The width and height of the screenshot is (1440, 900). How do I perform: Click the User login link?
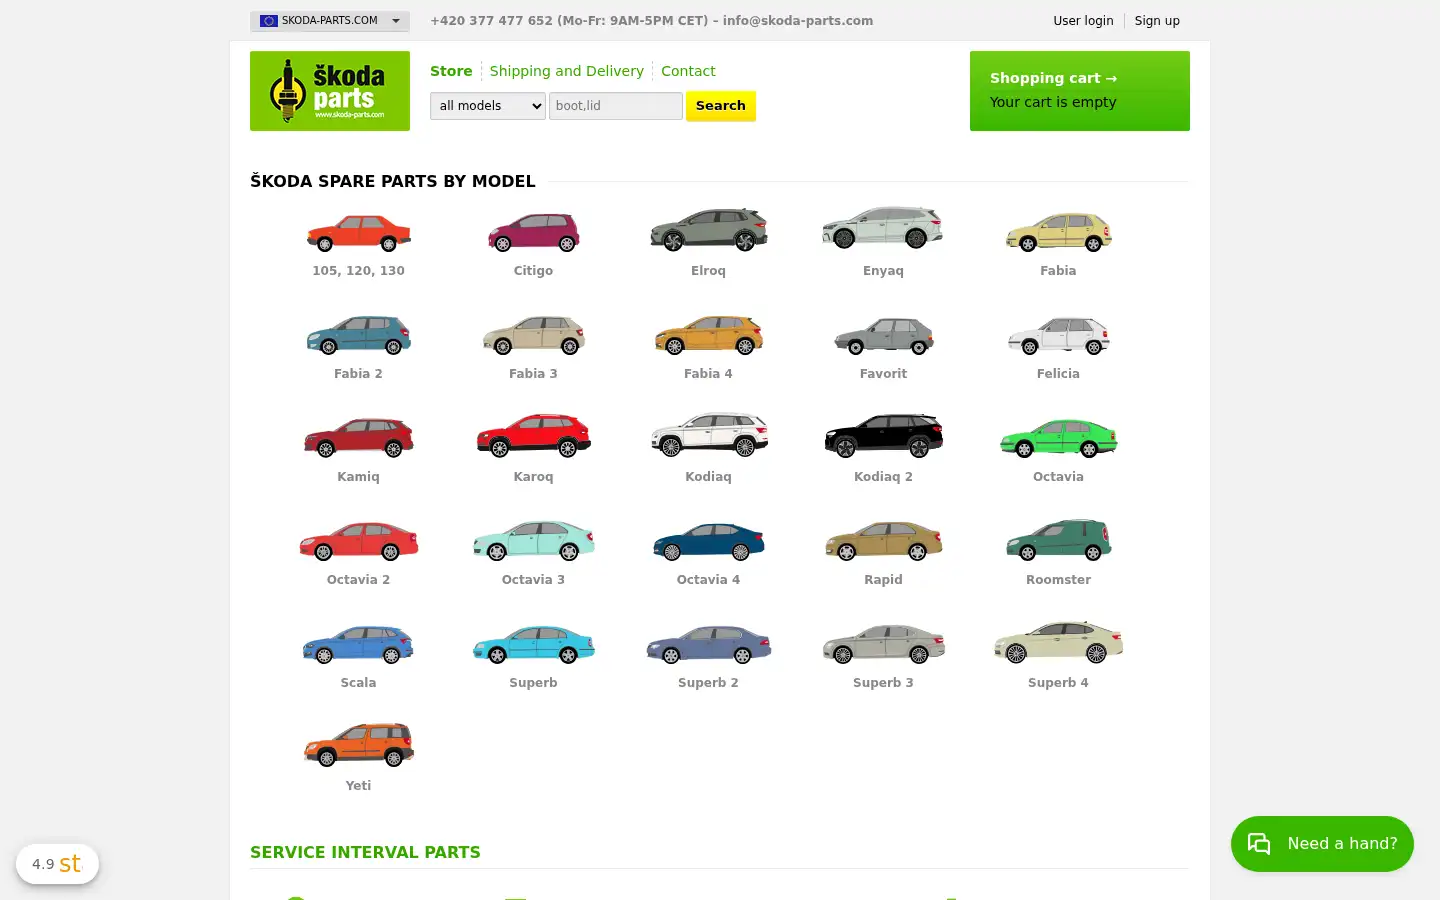pos(1083,20)
